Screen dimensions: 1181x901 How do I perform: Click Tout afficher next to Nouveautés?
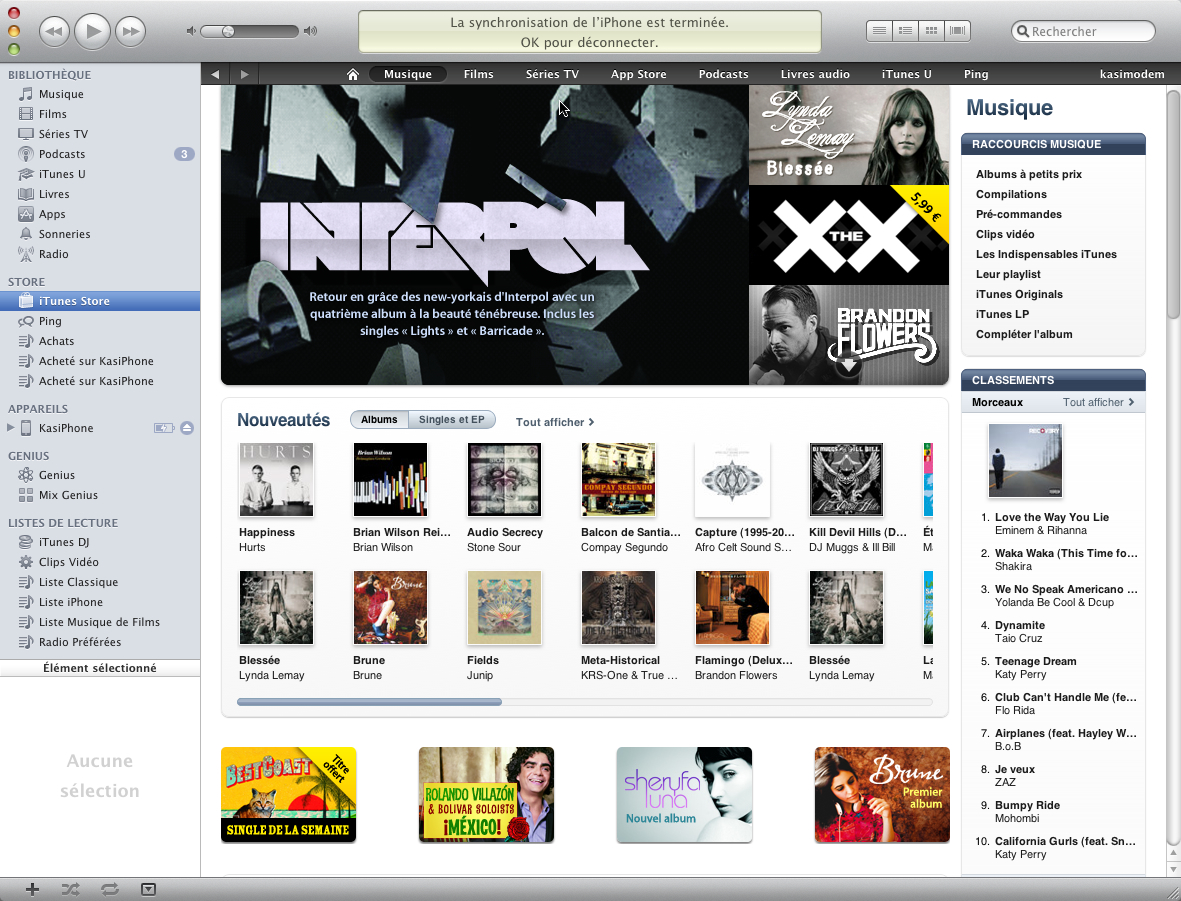[554, 422]
